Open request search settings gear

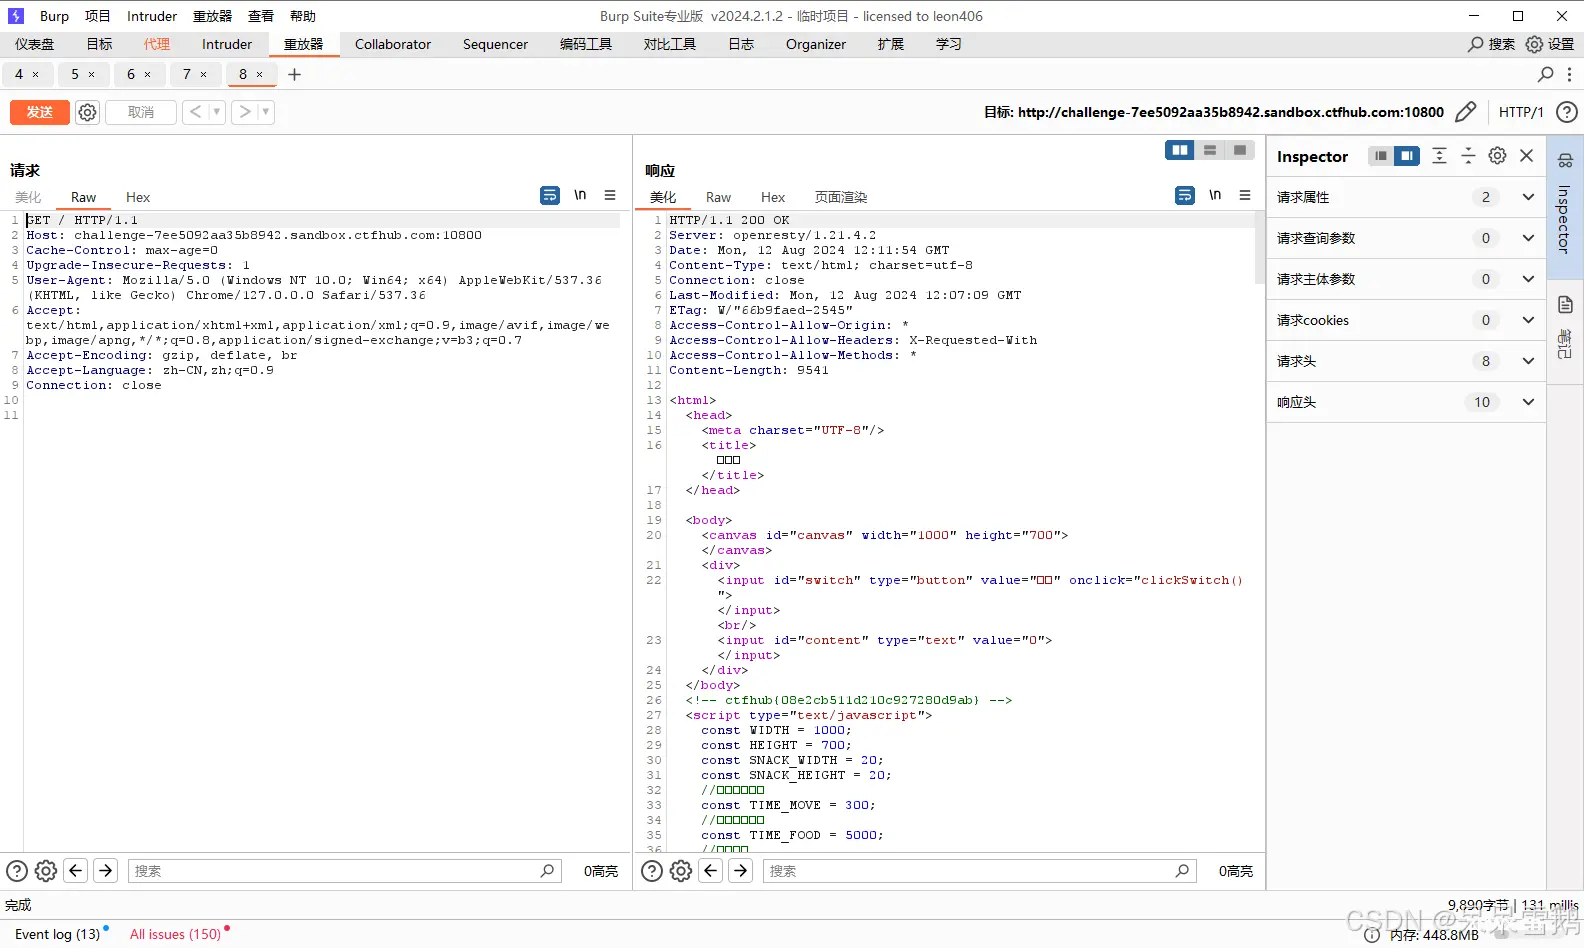coord(46,871)
